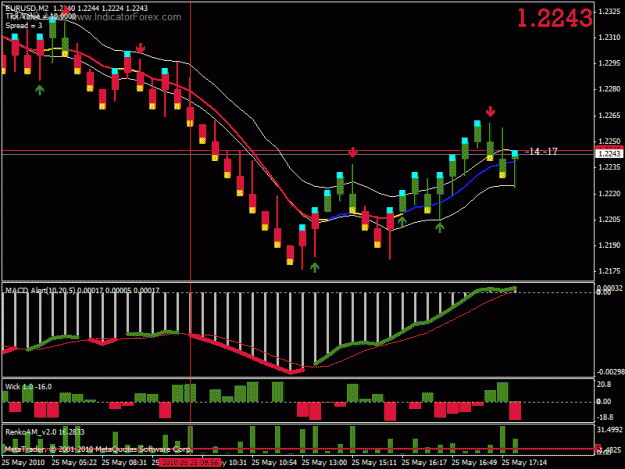Click the MetaTrader MetaQuotes copyright text
The width and height of the screenshot is (625, 469).
click(98, 449)
